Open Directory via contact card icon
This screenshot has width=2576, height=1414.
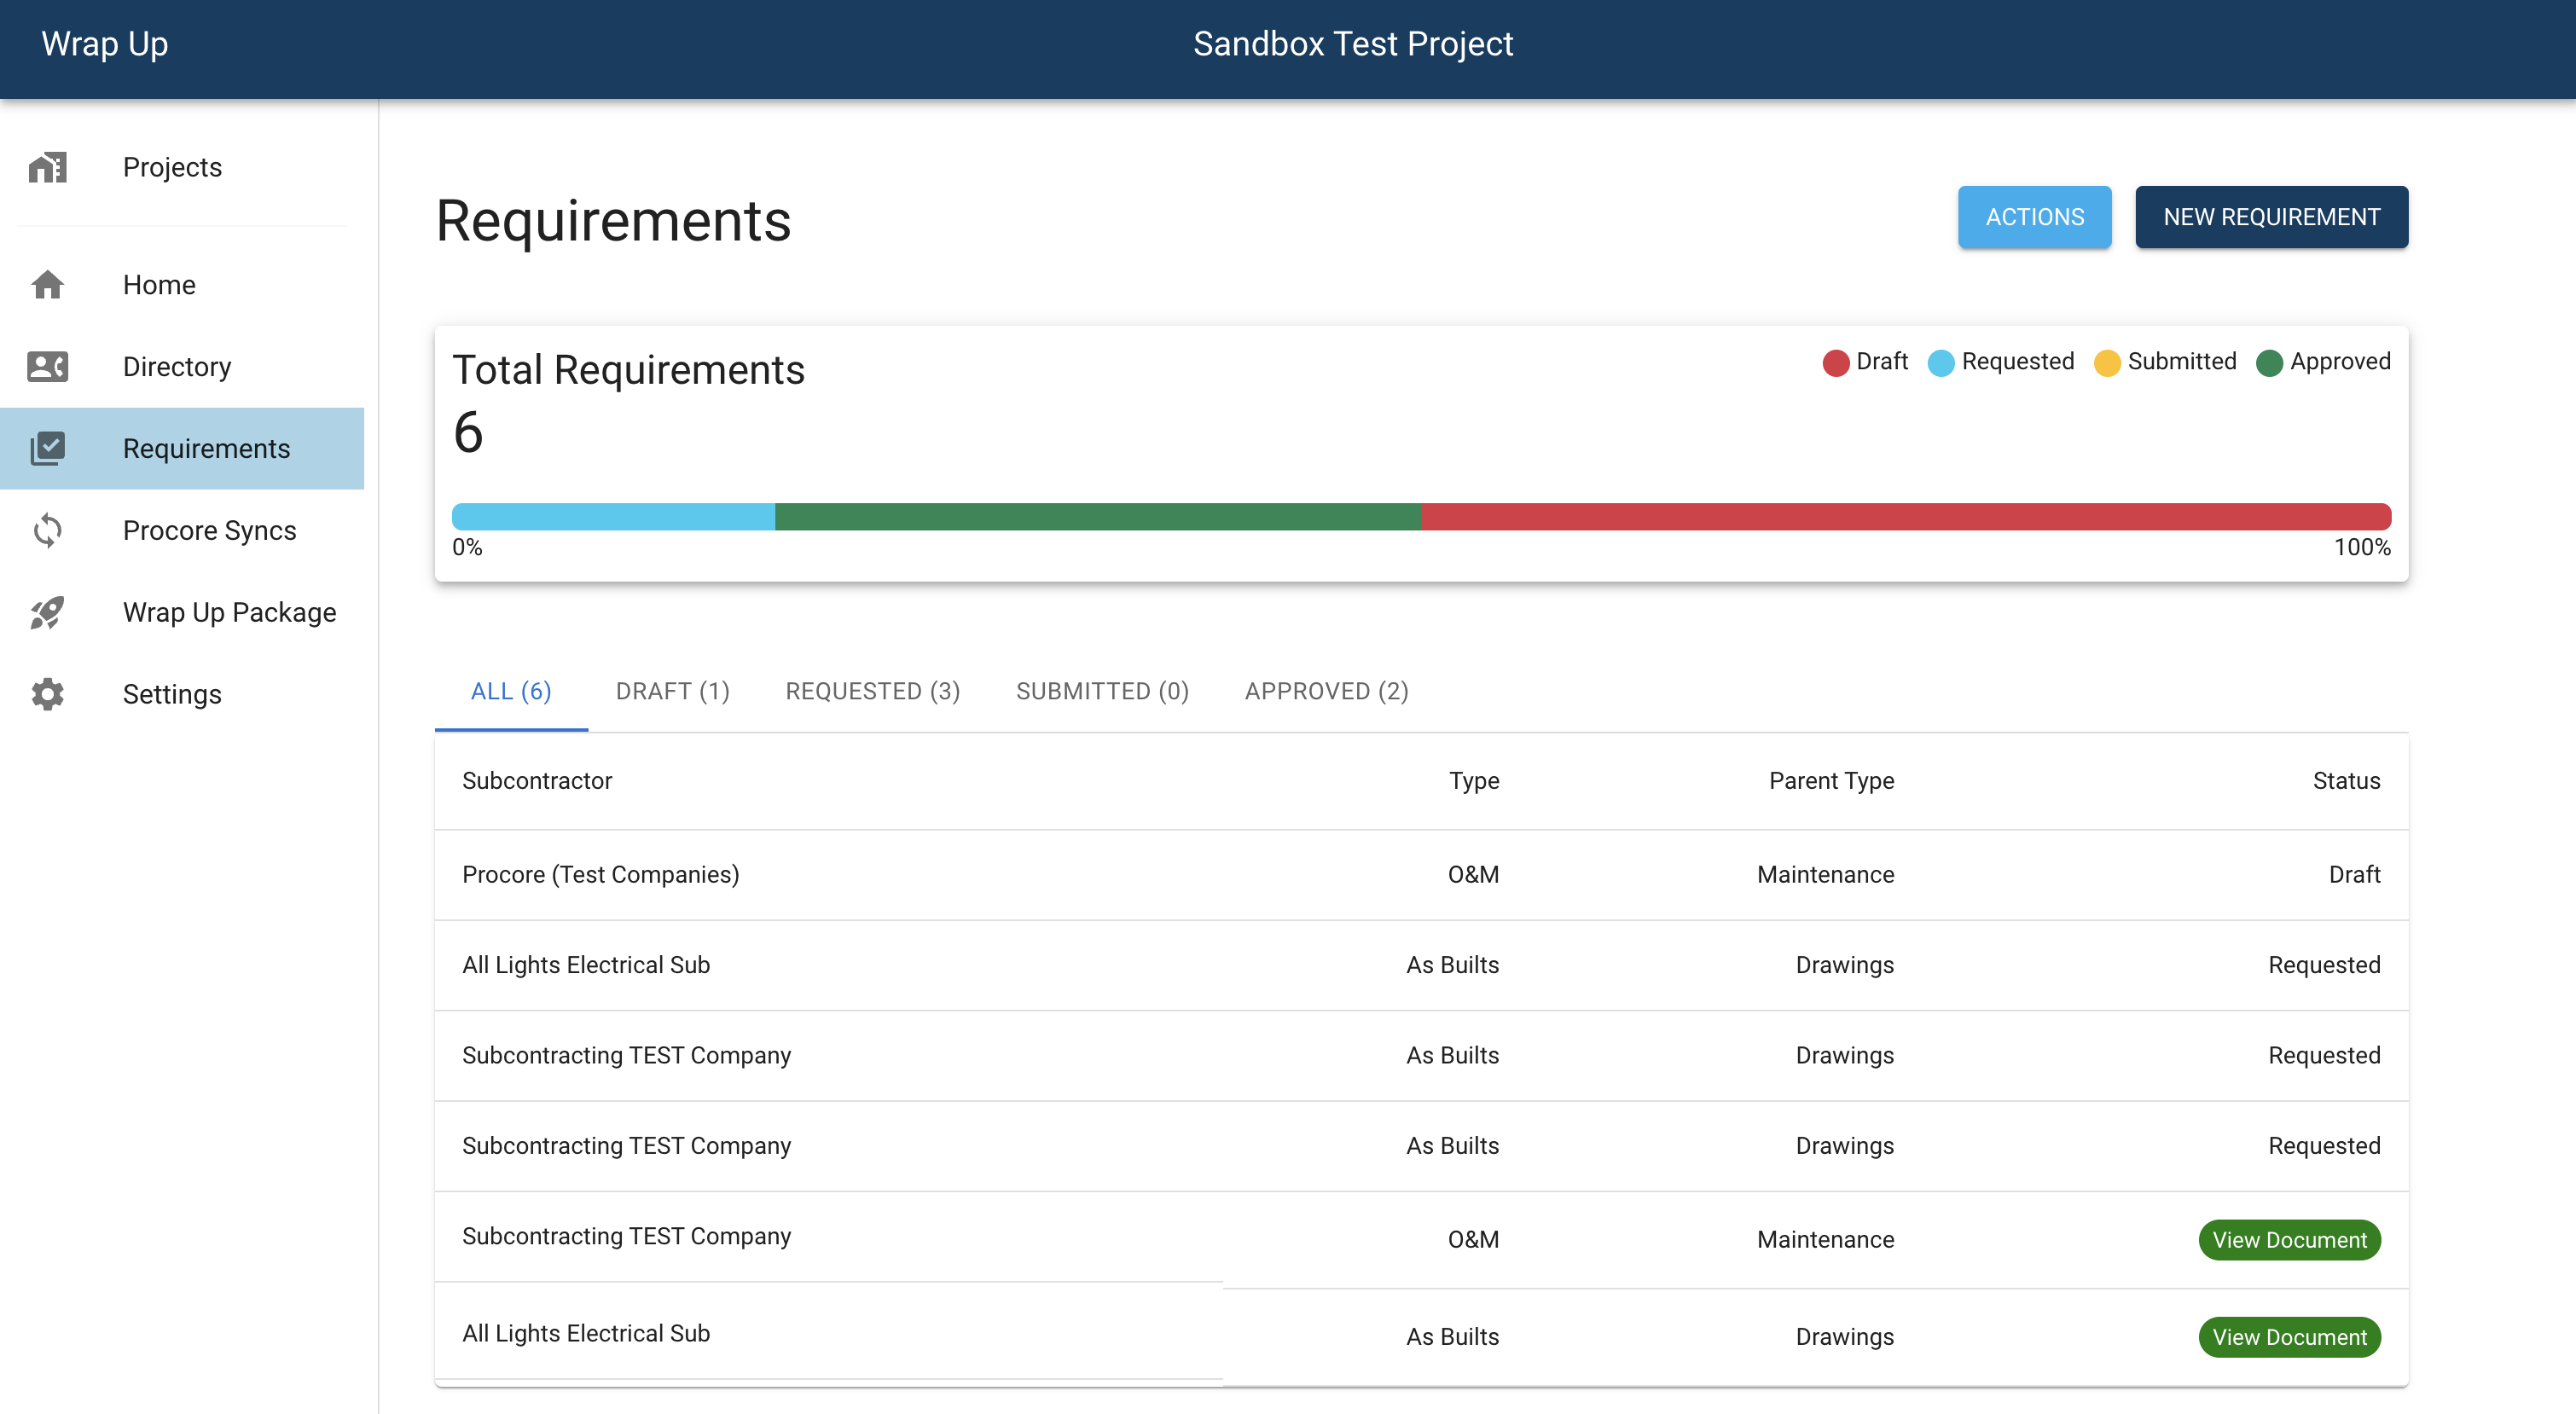coord(47,367)
